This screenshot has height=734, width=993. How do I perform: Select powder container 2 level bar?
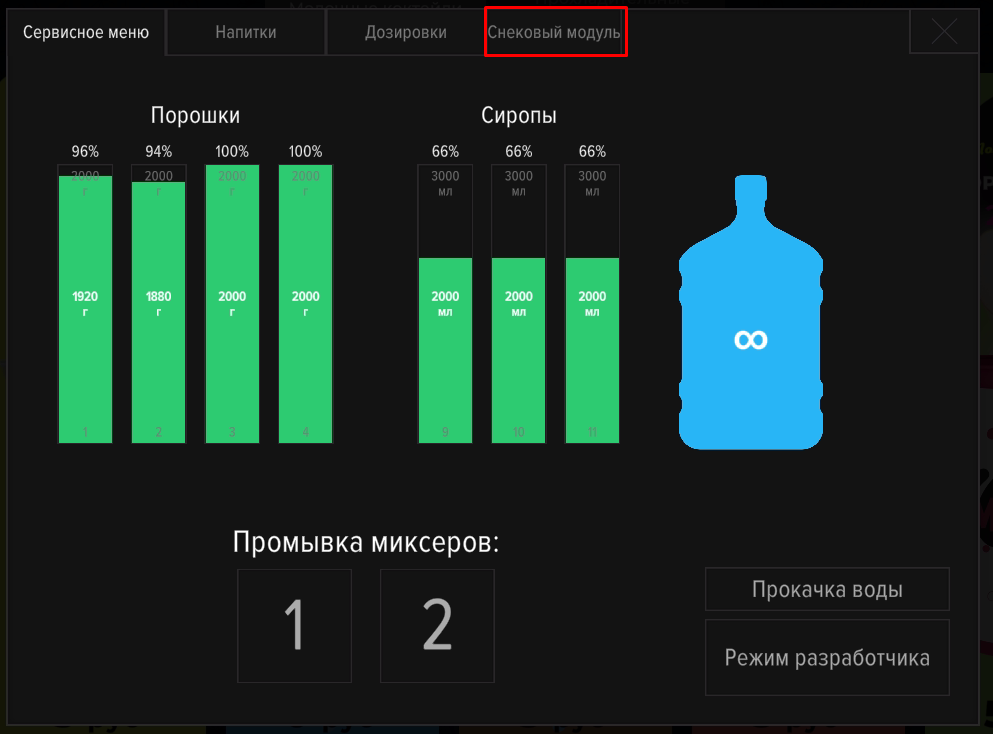pos(159,304)
